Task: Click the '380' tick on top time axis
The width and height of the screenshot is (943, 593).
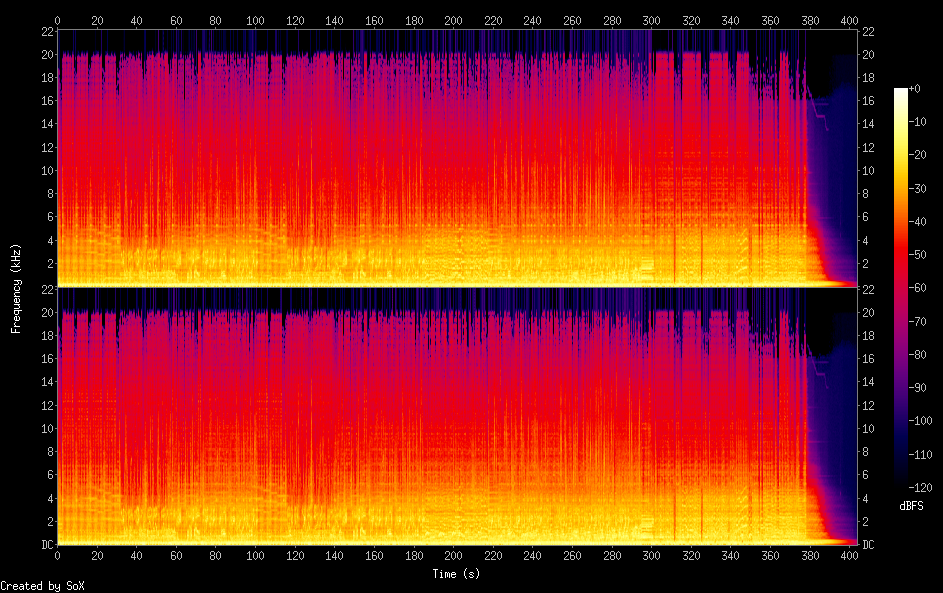Action: (x=810, y=20)
